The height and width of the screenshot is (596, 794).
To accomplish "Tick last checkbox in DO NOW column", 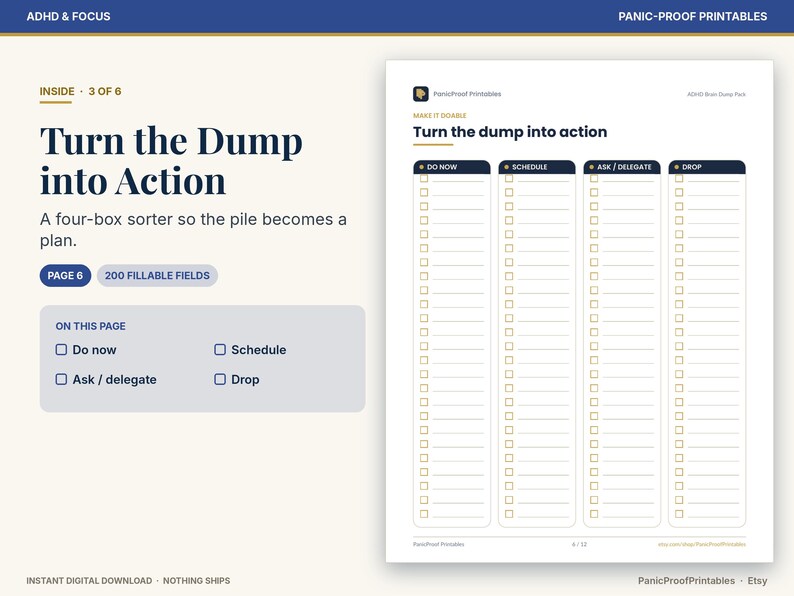I will pos(424,513).
